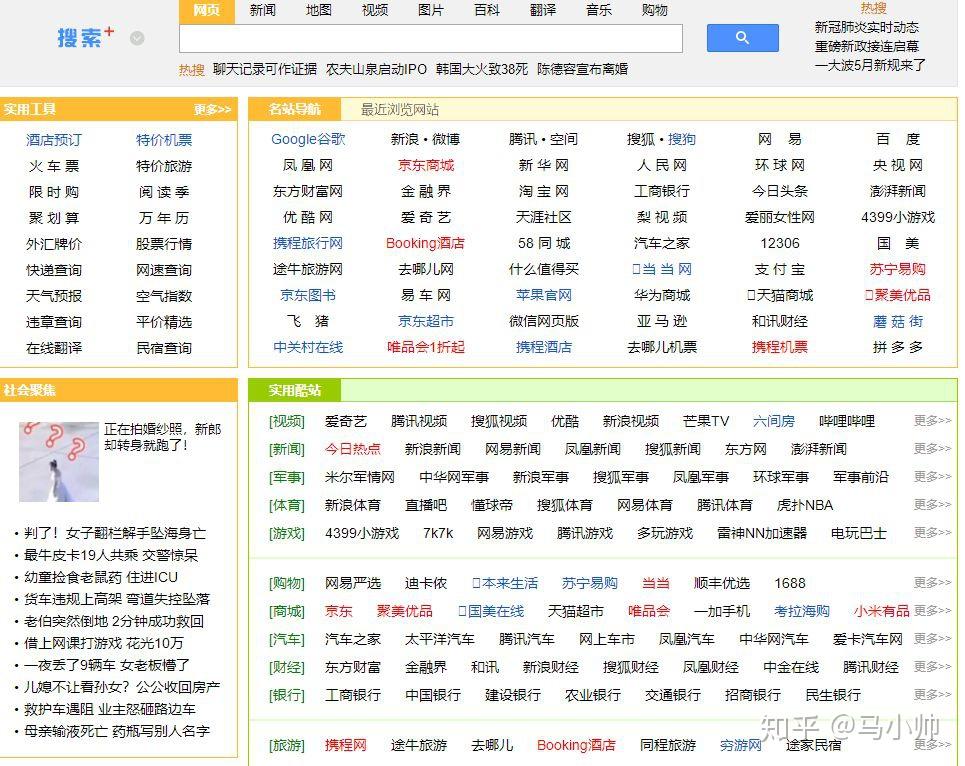Viewport: 965px width, 766px height.
Task: Read news 幼童捡食老鼠药 住进ICU
Action: click(x=101, y=577)
